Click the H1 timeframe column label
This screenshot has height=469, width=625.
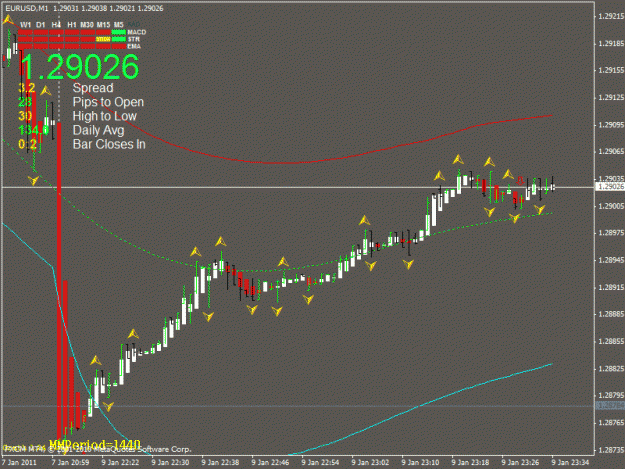[72, 25]
